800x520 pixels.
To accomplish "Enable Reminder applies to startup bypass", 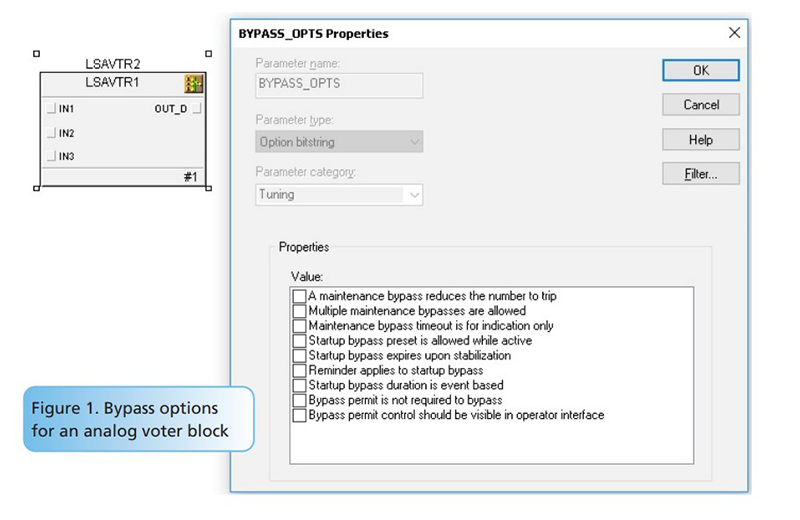I will pos(299,370).
